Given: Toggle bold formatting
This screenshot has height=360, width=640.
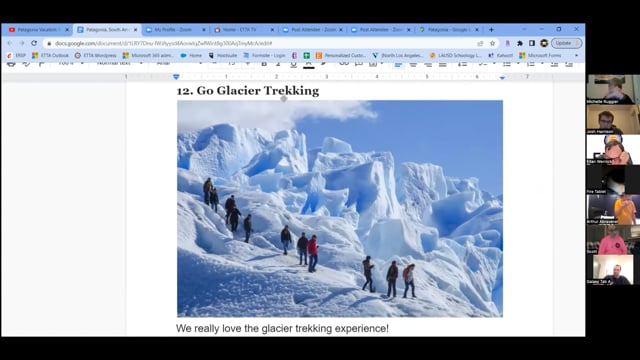Looking at the screenshot, I should pos(264,64).
